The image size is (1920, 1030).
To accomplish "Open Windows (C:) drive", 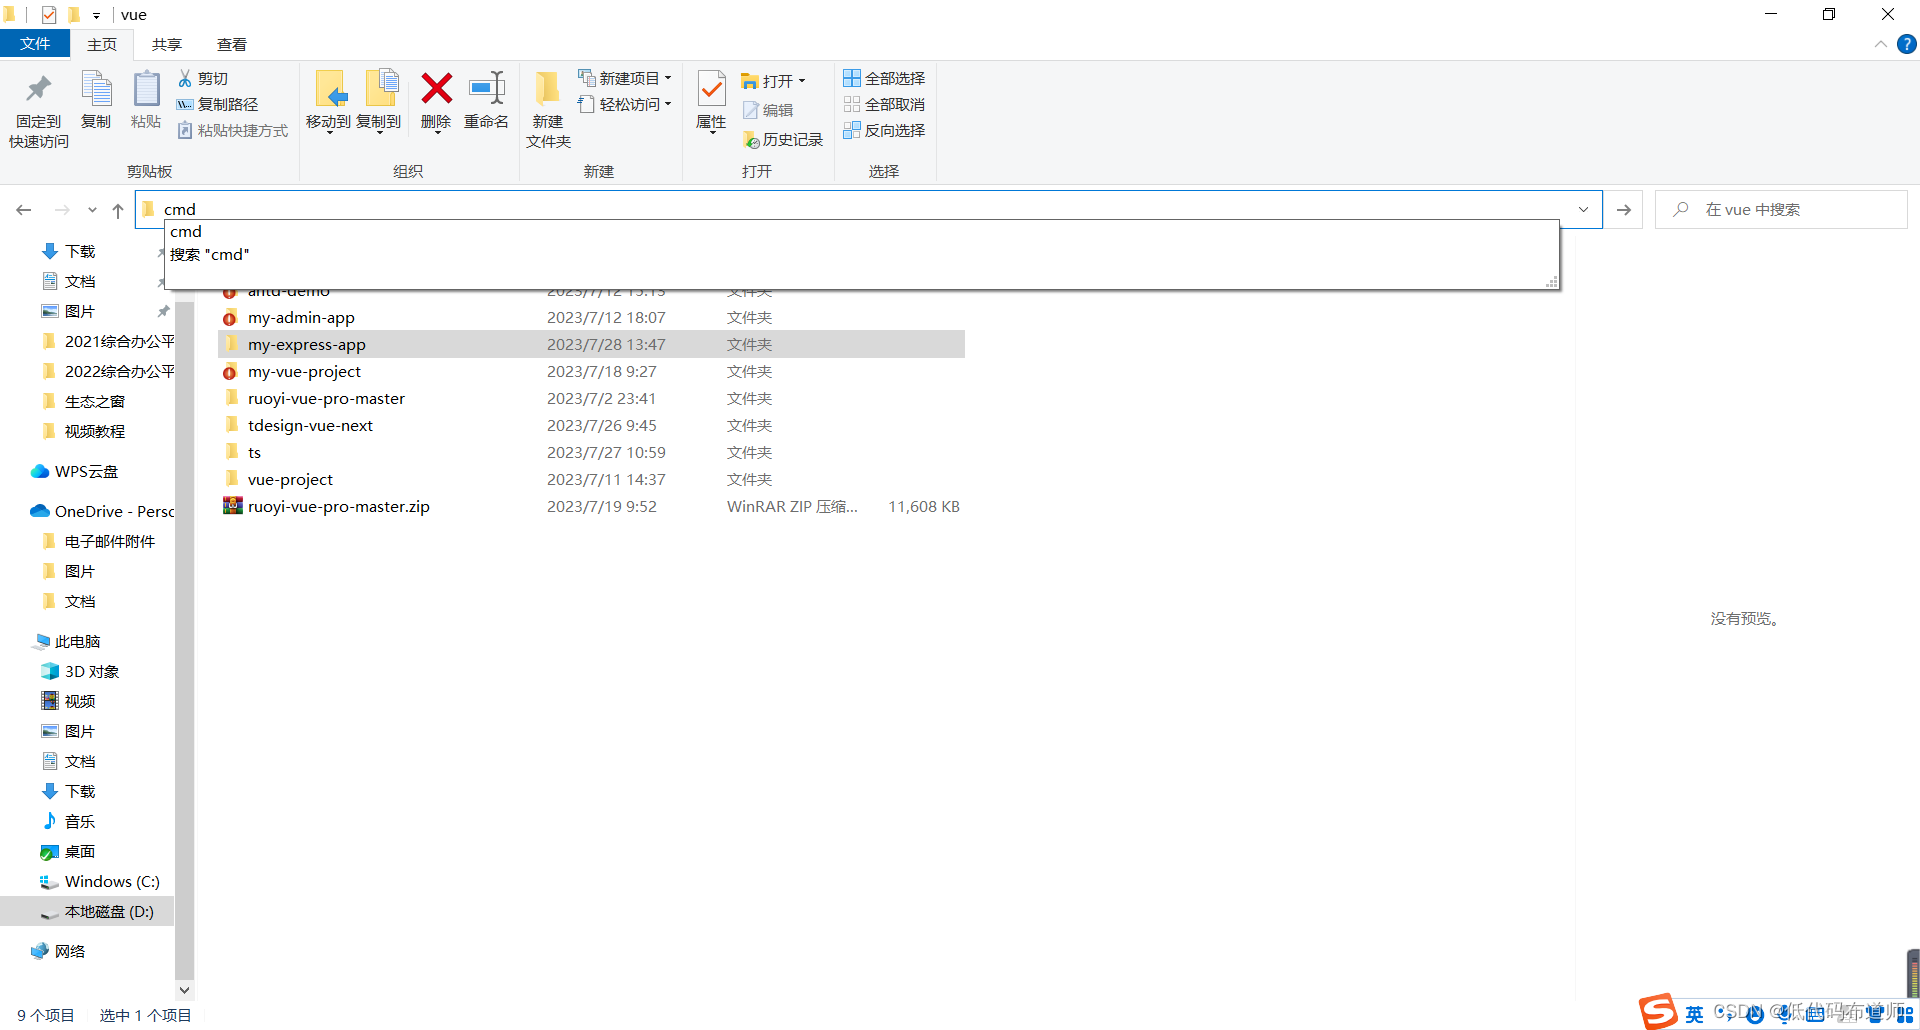I will (x=112, y=881).
